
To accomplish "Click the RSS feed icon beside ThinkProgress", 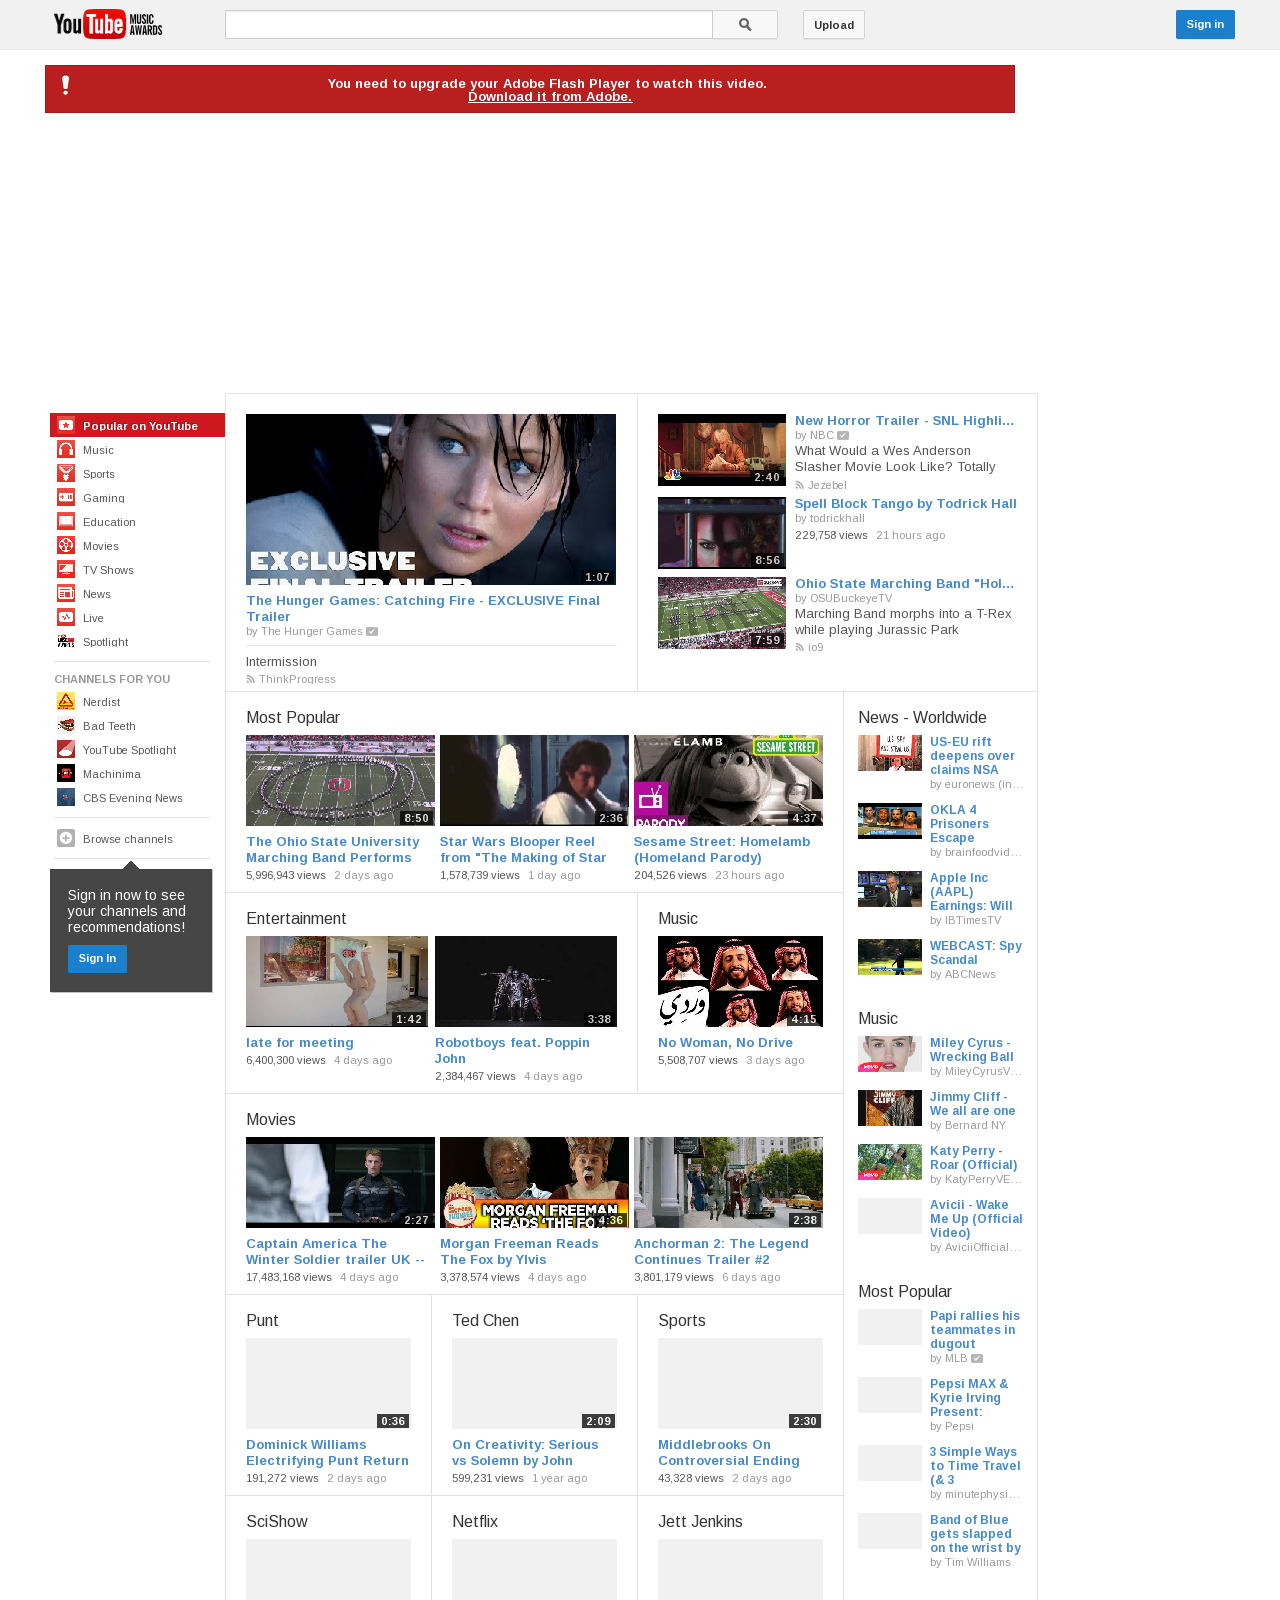I will pos(250,679).
